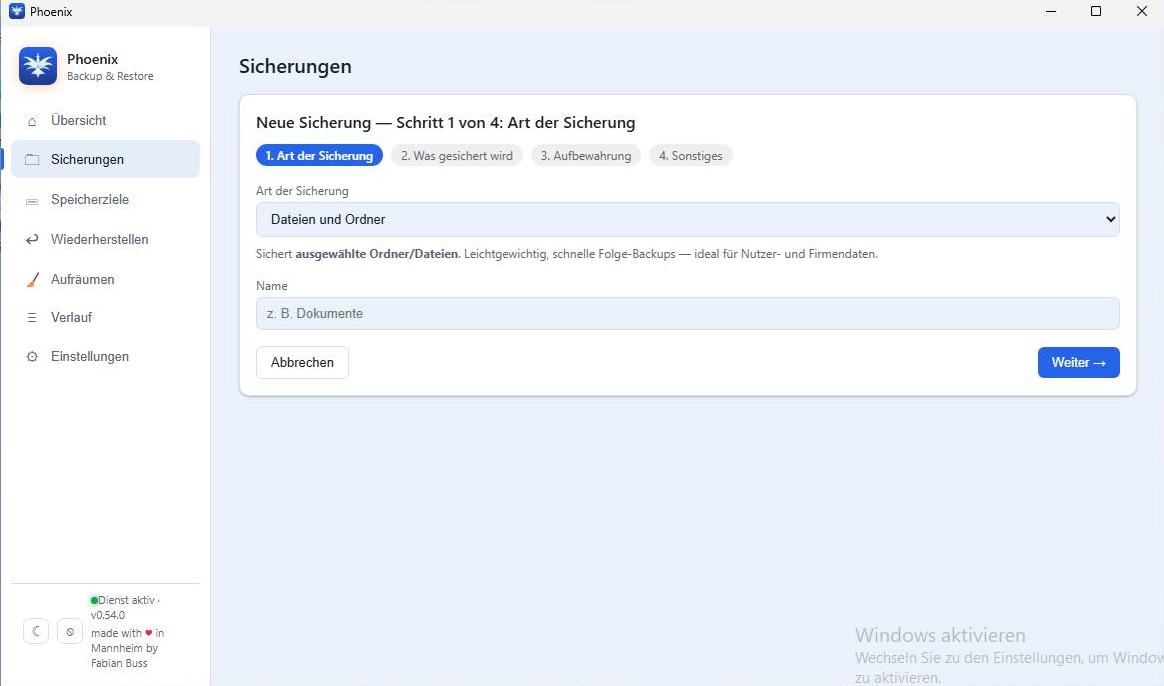Open Speicherziele section

tap(105, 200)
